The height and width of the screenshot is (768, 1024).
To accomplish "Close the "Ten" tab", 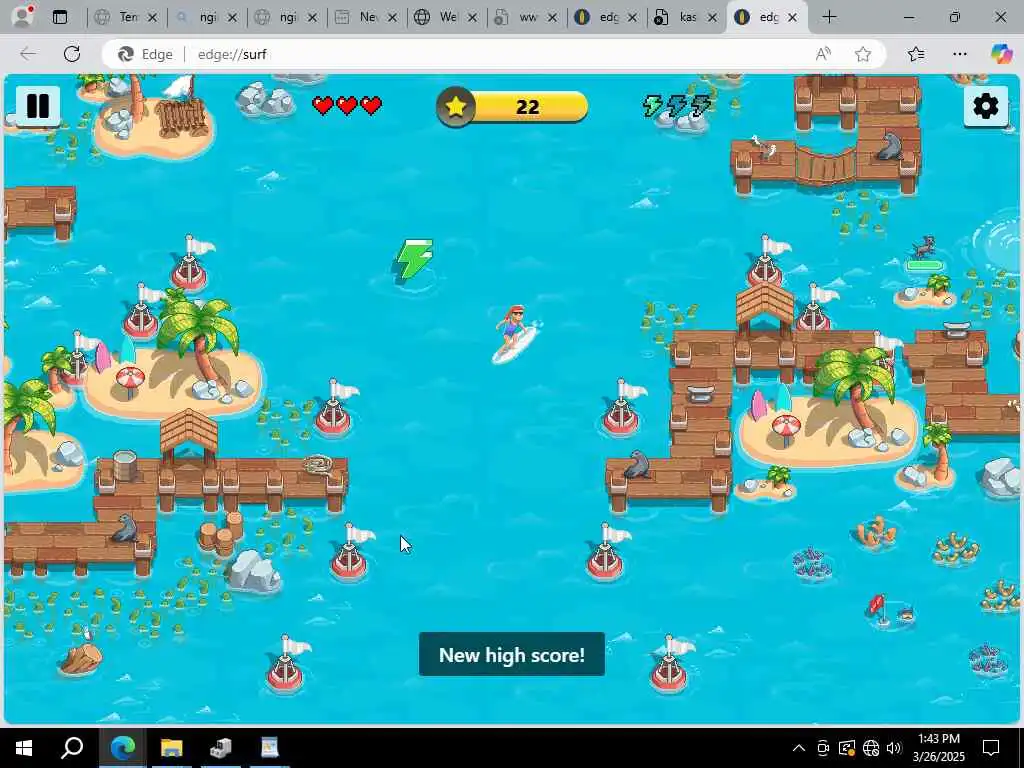I will [152, 18].
